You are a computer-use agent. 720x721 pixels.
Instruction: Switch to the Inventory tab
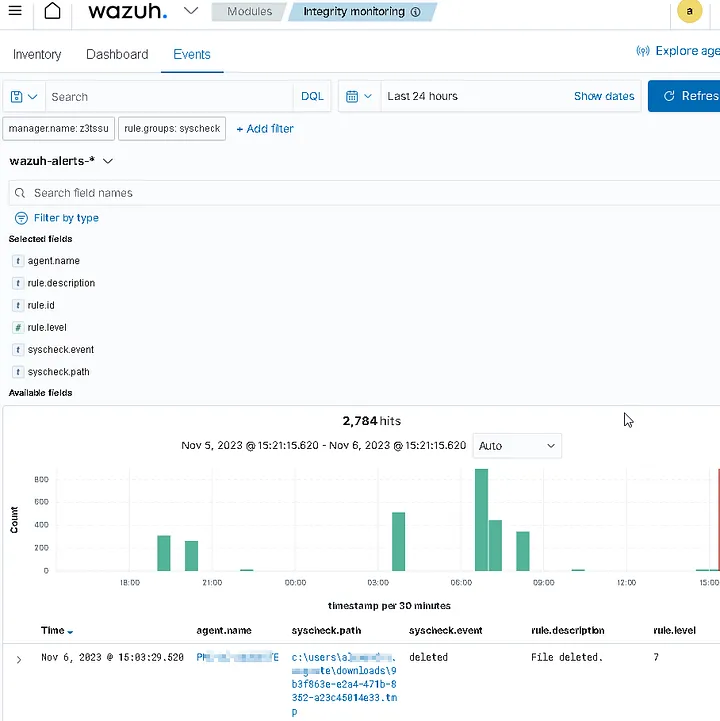pos(37,54)
